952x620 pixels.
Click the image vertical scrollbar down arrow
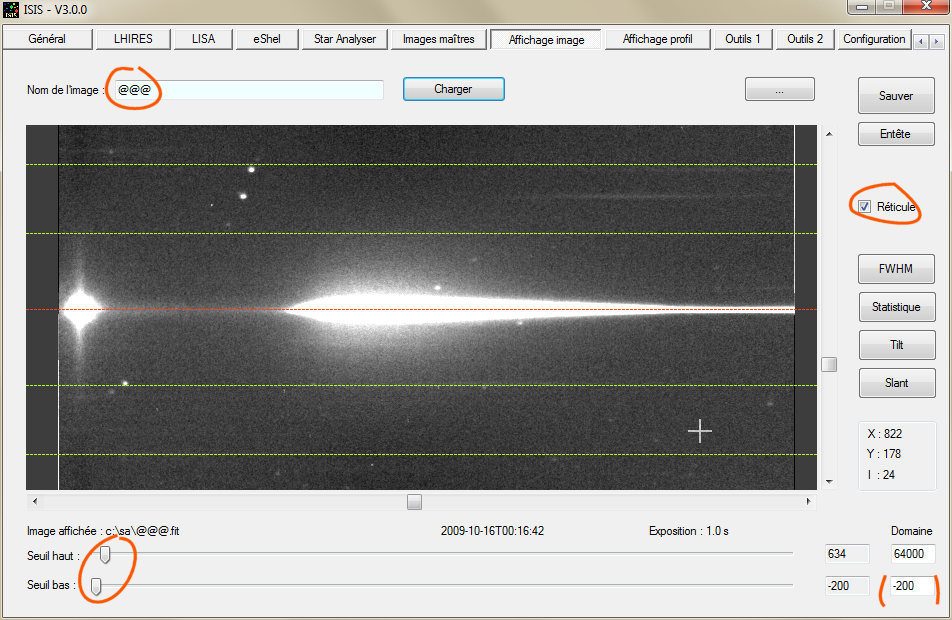(x=828, y=481)
